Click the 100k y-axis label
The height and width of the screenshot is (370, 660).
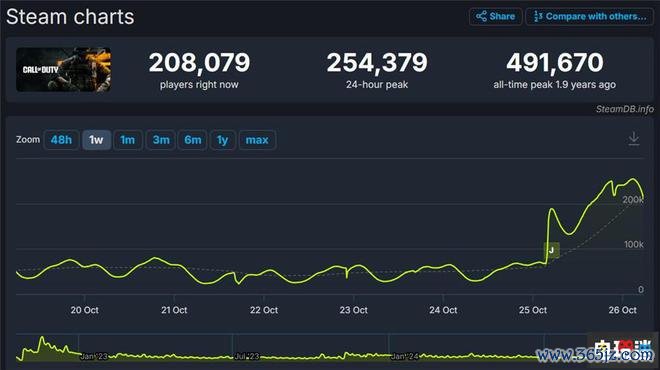(x=633, y=245)
